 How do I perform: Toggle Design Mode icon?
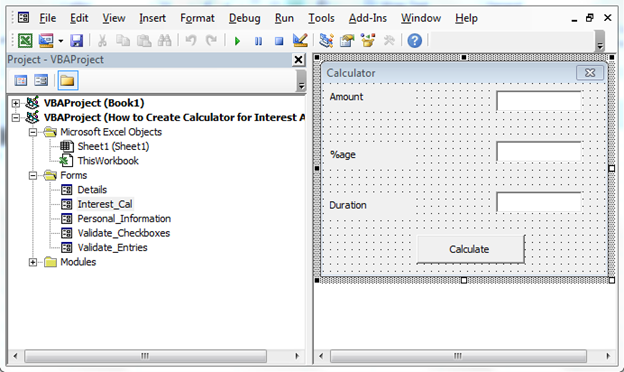[300, 40]
